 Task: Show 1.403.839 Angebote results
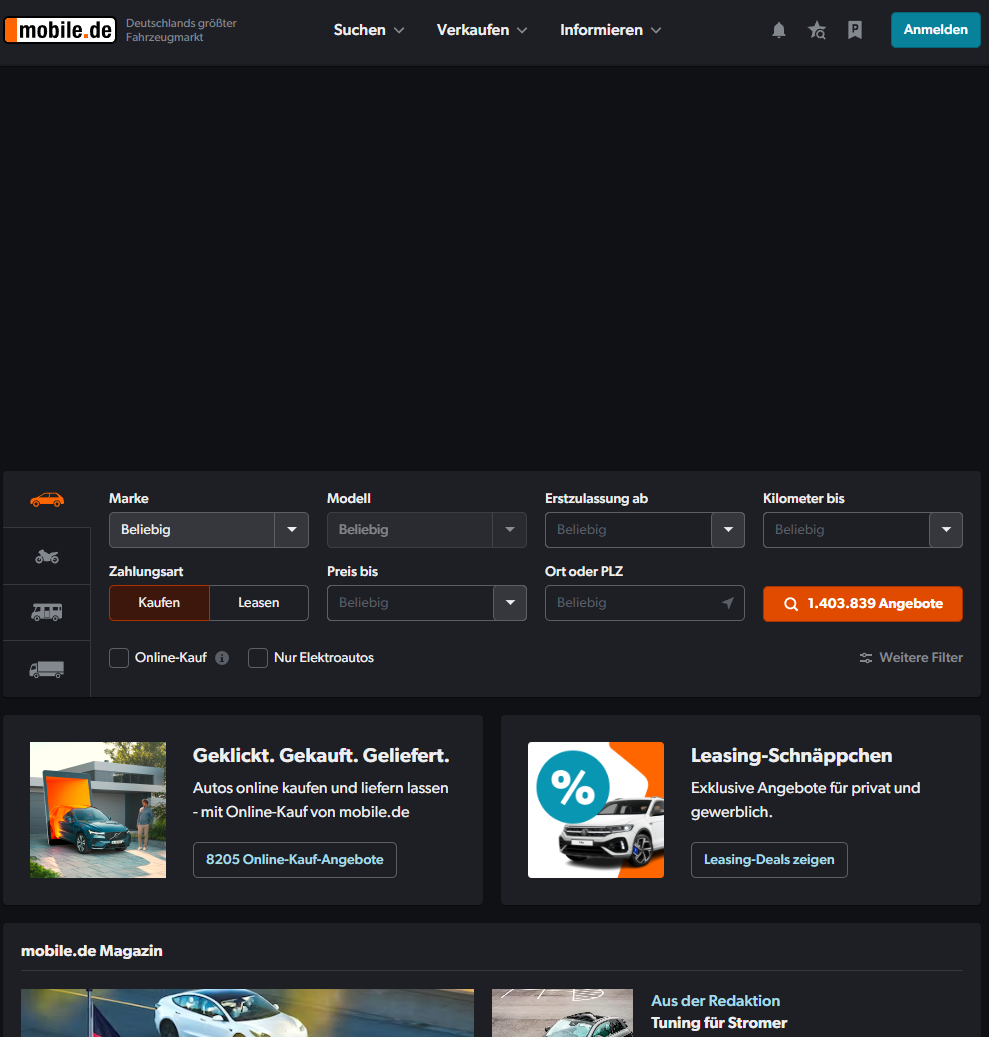coord(863,604)
